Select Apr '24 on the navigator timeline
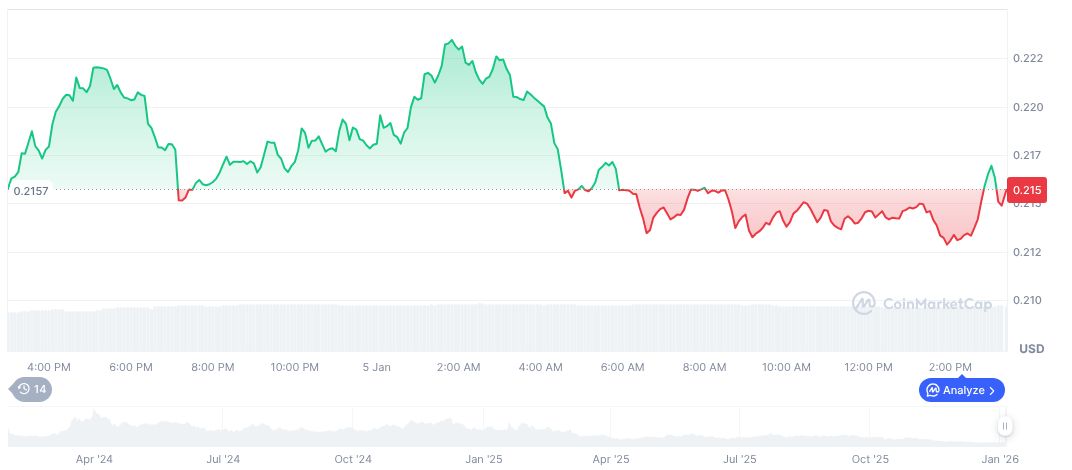The image size is (1072, 470). pyautogui.click(x=94, y=460)
